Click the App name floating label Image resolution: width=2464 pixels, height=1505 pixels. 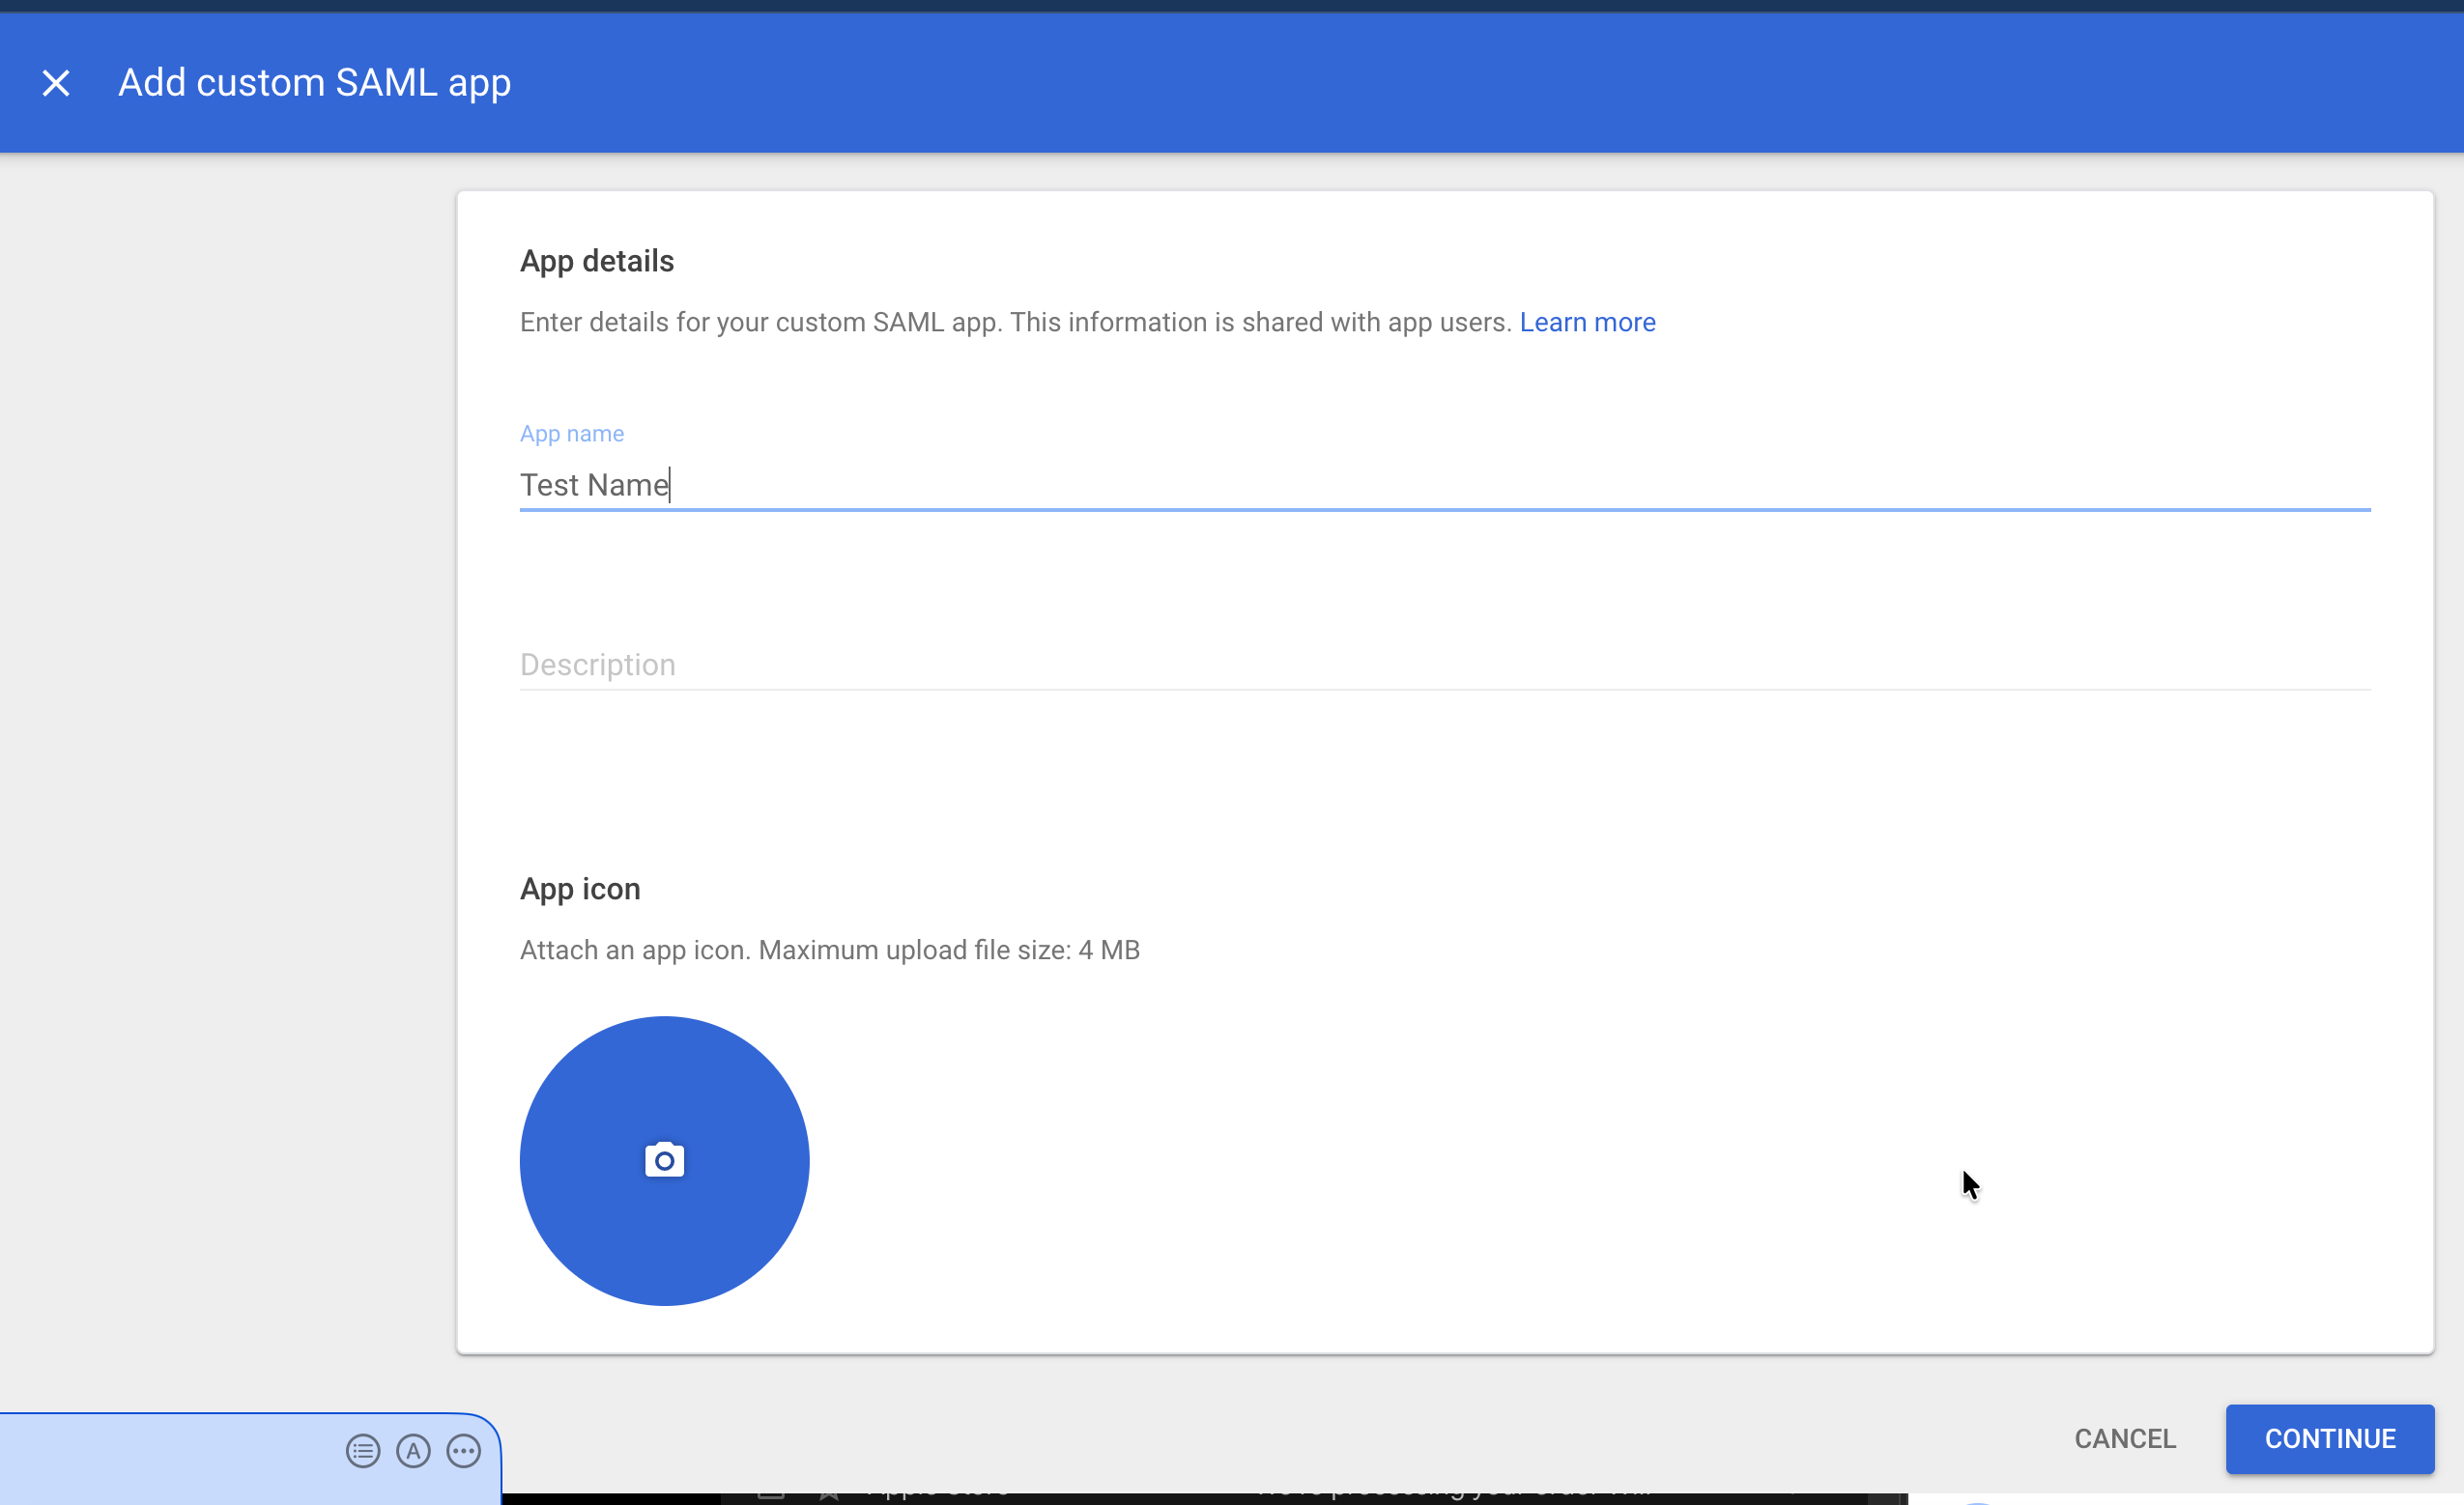pos(571,432)
